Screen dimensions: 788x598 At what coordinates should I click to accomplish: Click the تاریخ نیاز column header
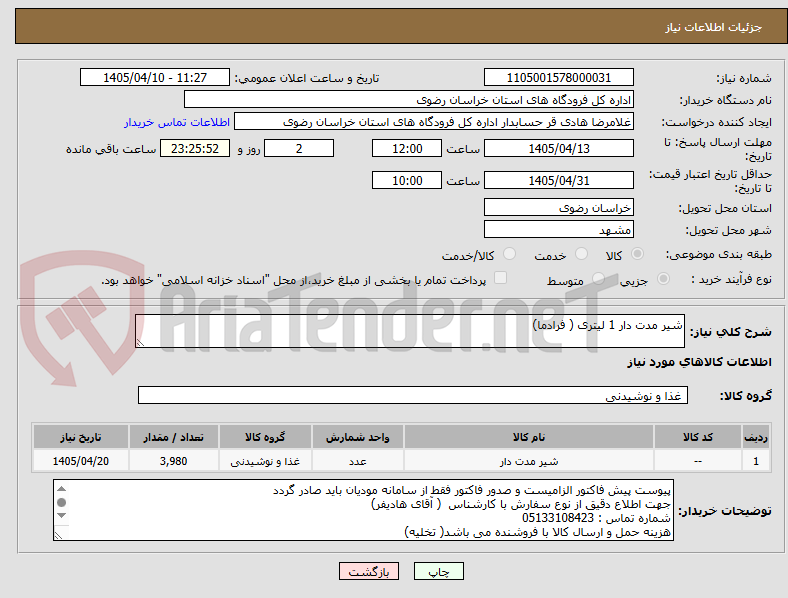click(x=80, y=437)
